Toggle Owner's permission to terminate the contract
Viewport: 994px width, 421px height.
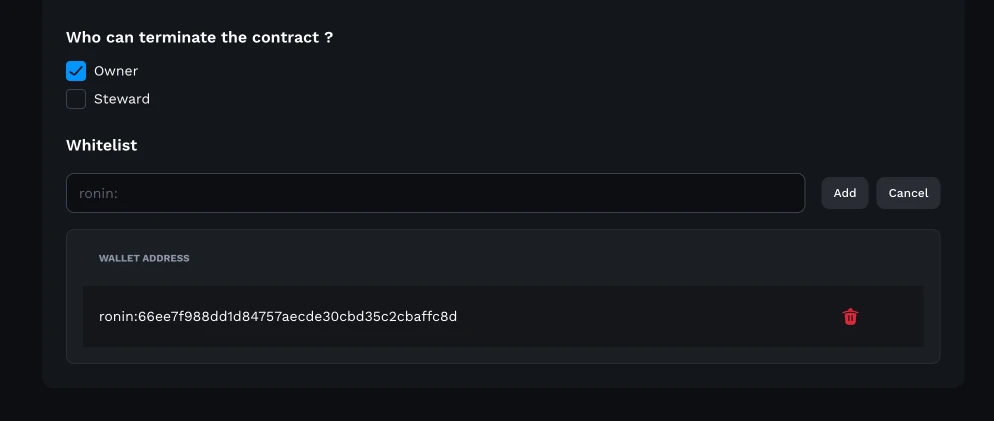76,71
